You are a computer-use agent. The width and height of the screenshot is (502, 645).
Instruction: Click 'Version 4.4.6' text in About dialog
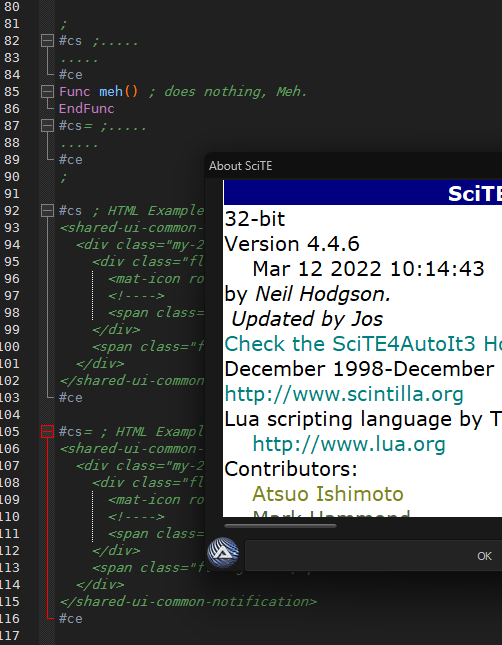292,244
